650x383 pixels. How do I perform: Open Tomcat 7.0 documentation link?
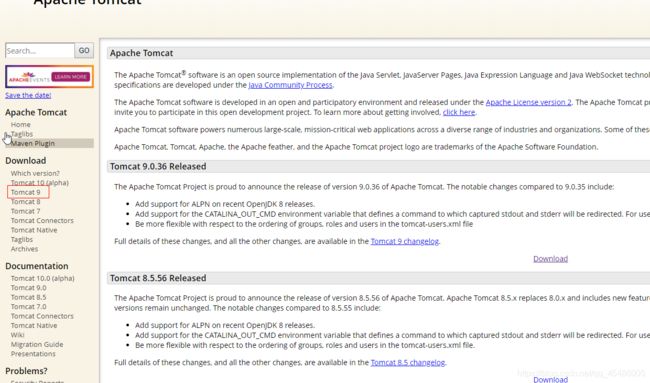pos(29,307)
